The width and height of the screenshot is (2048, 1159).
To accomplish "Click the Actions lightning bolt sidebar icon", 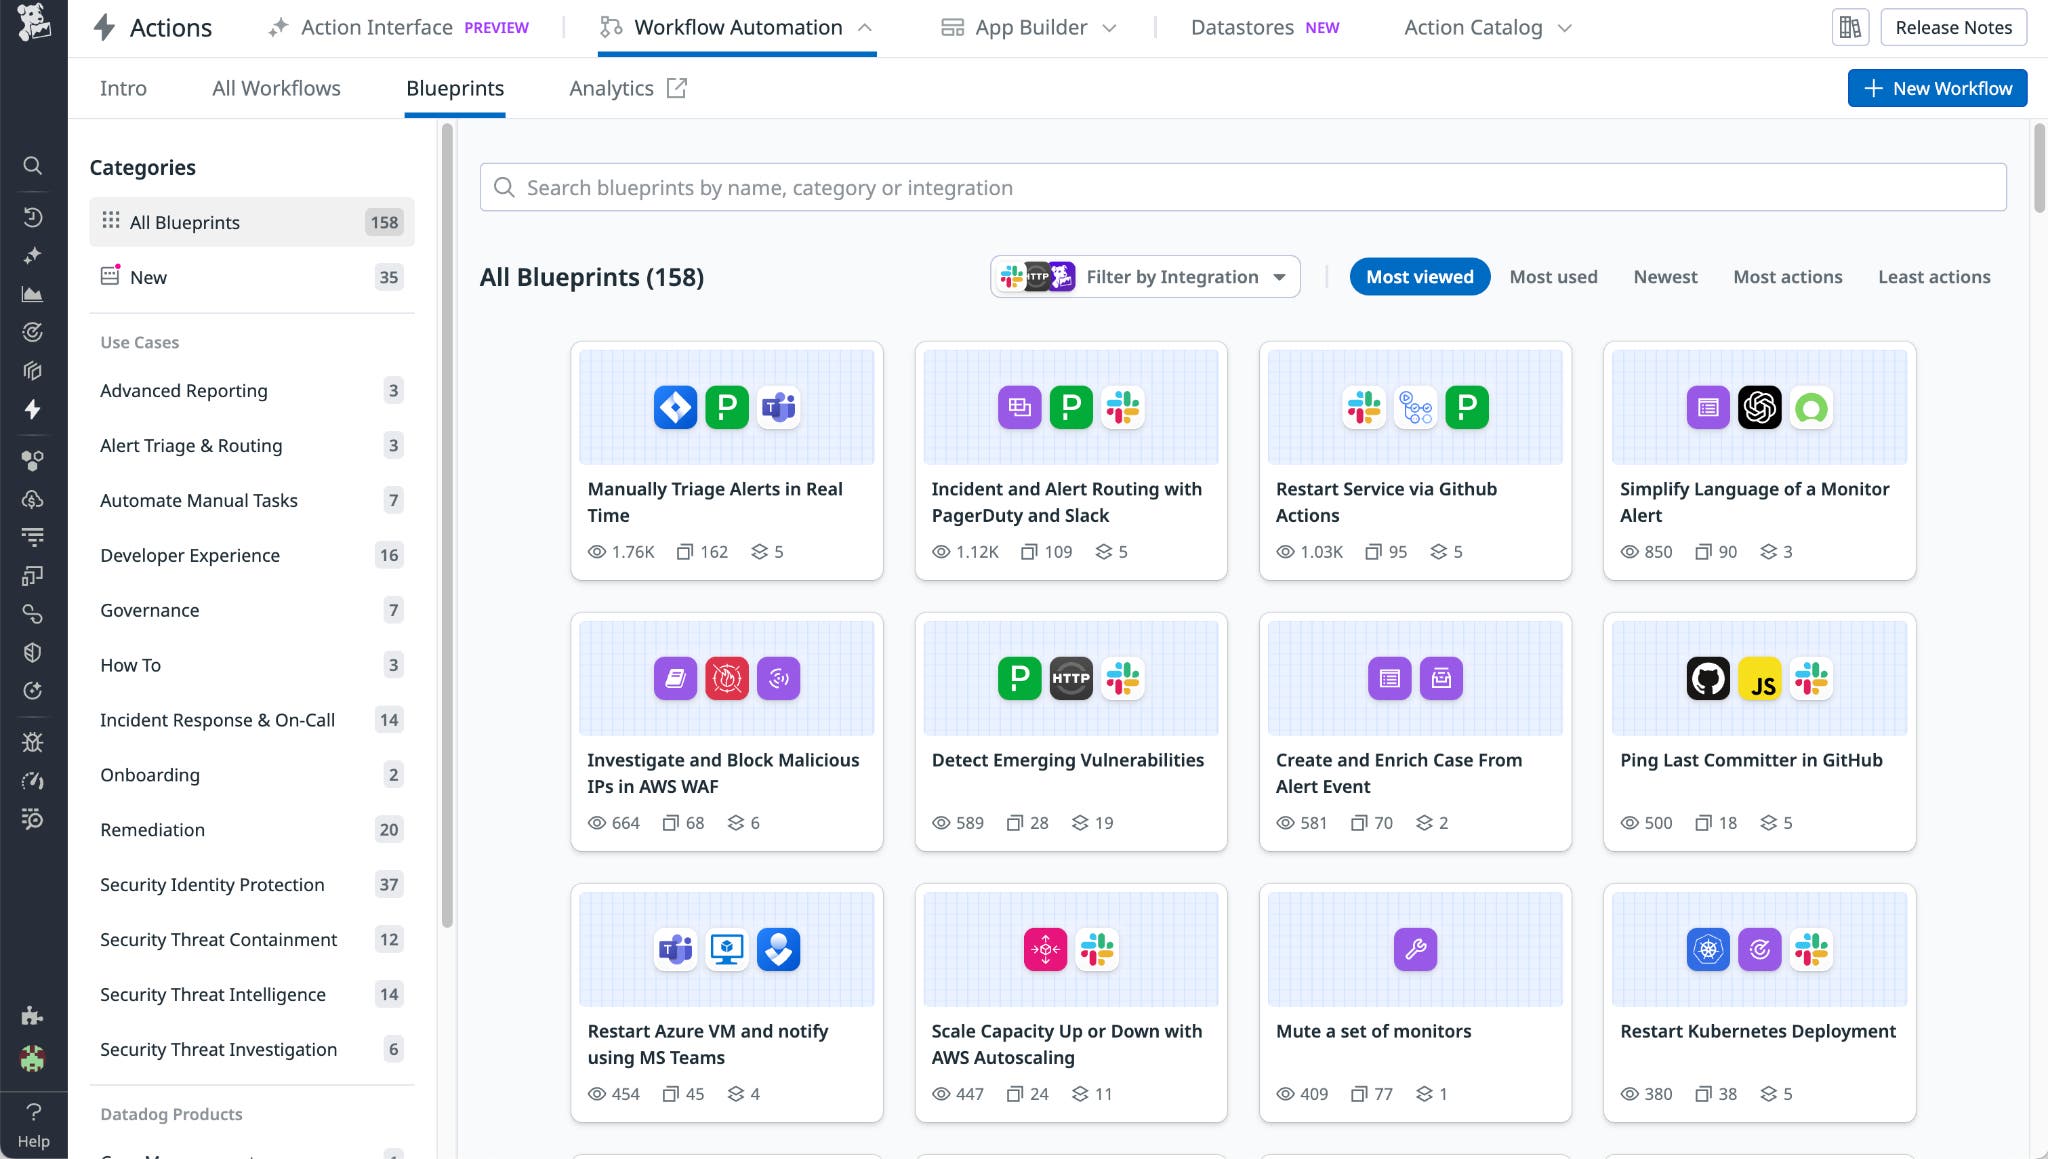I will (x=33, y=410).
